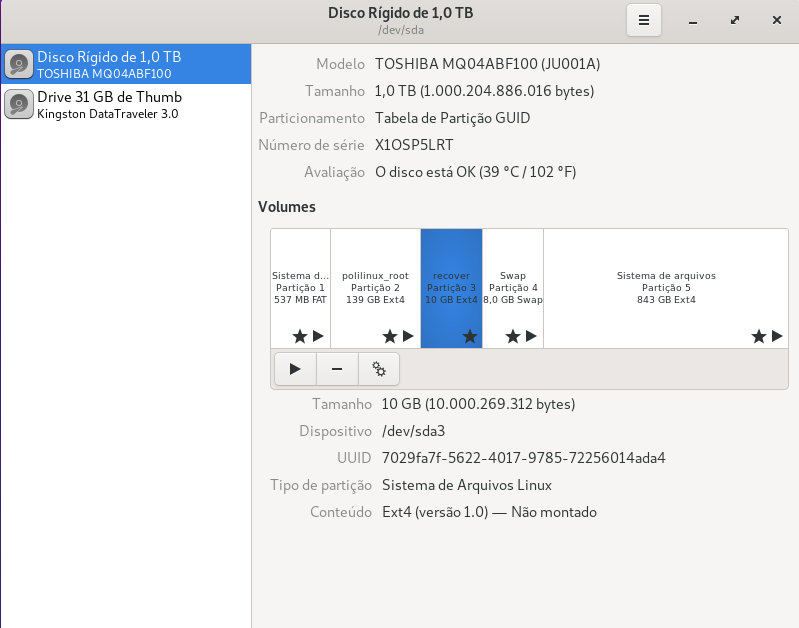
Task: Open additional partition options gears button
Action: pos(379,369)
